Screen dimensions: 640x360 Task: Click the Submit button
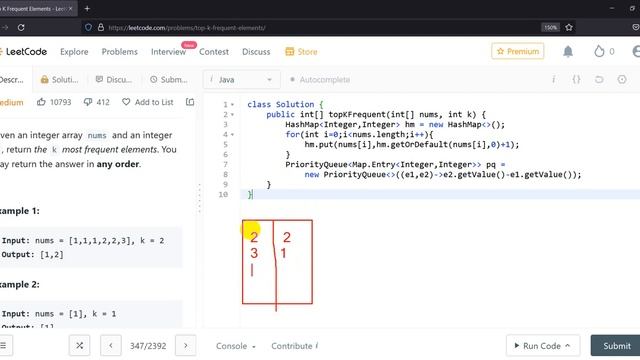pos(616,346)
